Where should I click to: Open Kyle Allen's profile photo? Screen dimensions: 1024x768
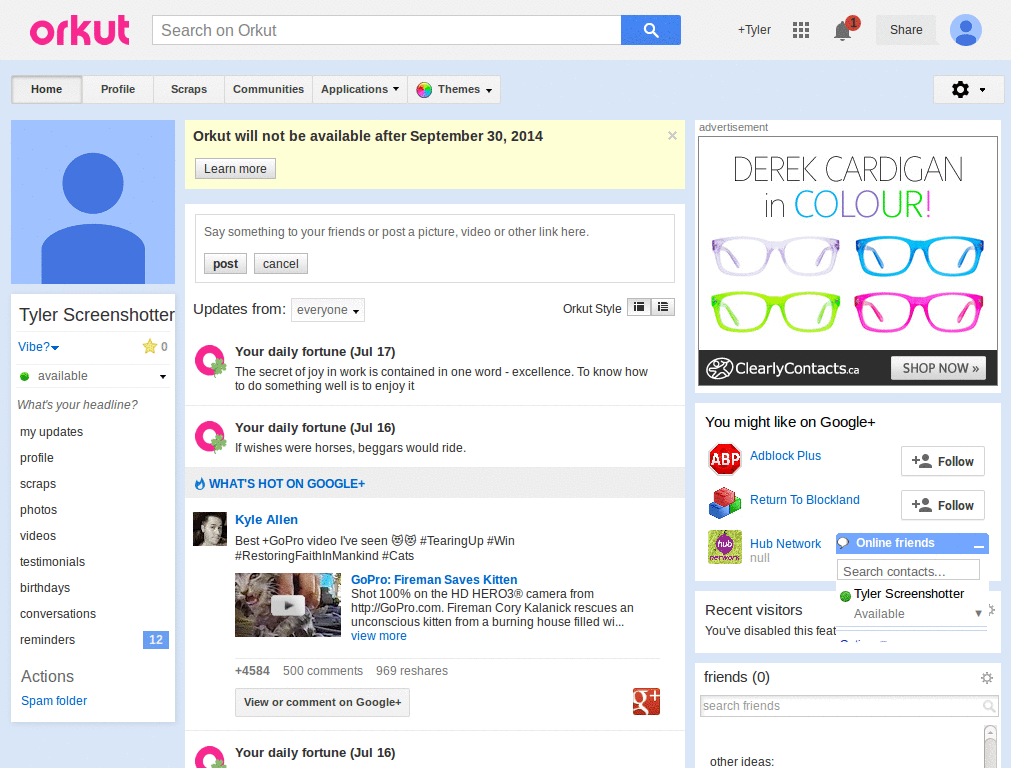[x=210, y=529]
